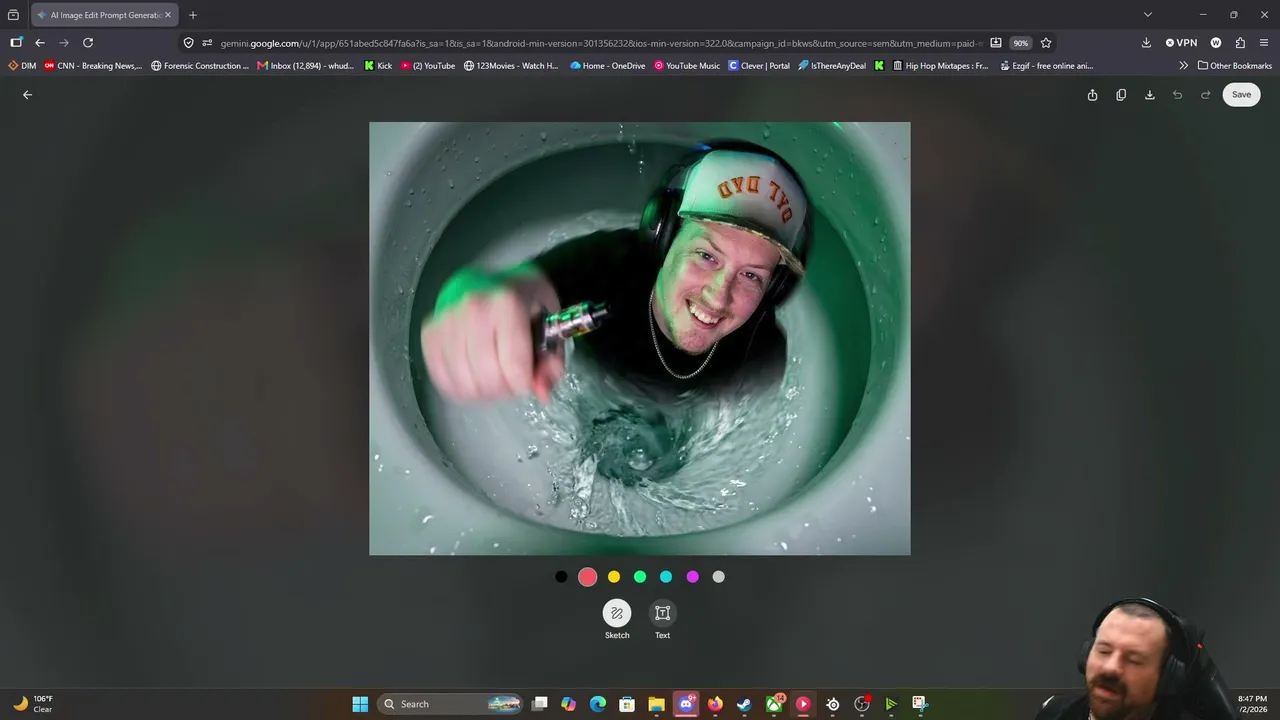1280x720 pixels.
Task: Open the Hip Hop Mixtapes bookmark
Action: pyautogui.click(x=940, y=66)
